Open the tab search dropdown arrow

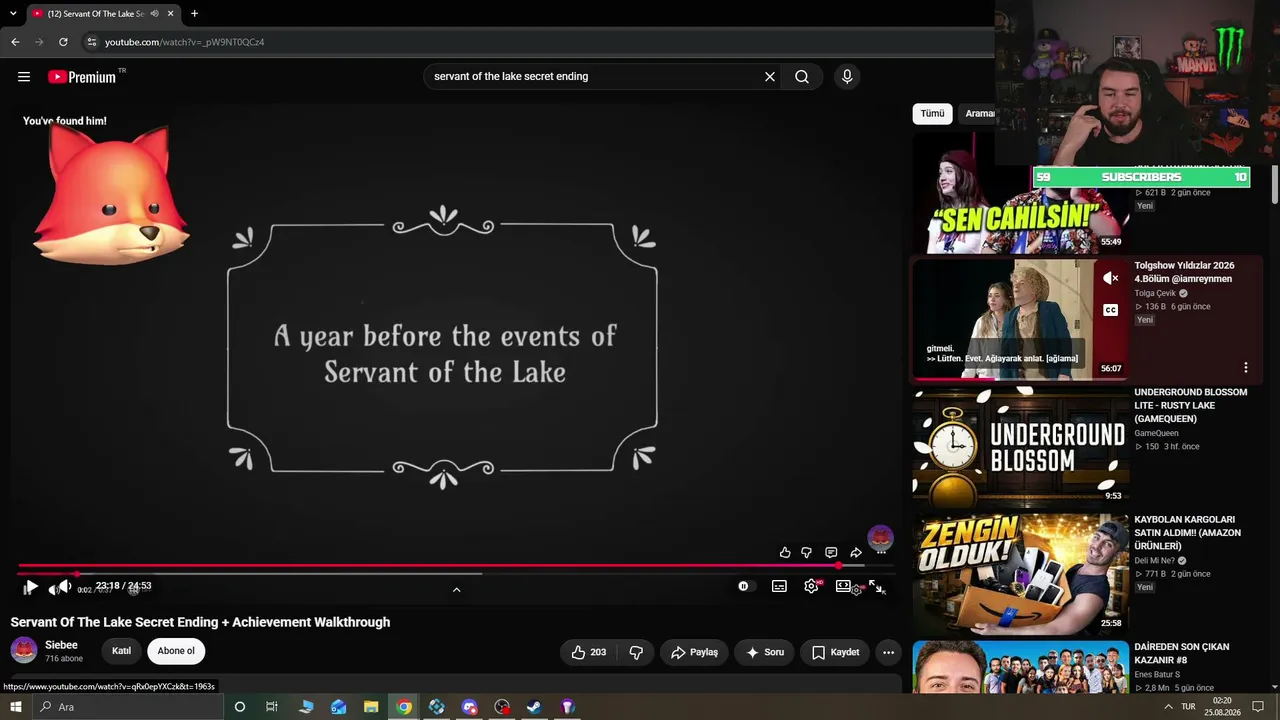click(x=13, y=14)
